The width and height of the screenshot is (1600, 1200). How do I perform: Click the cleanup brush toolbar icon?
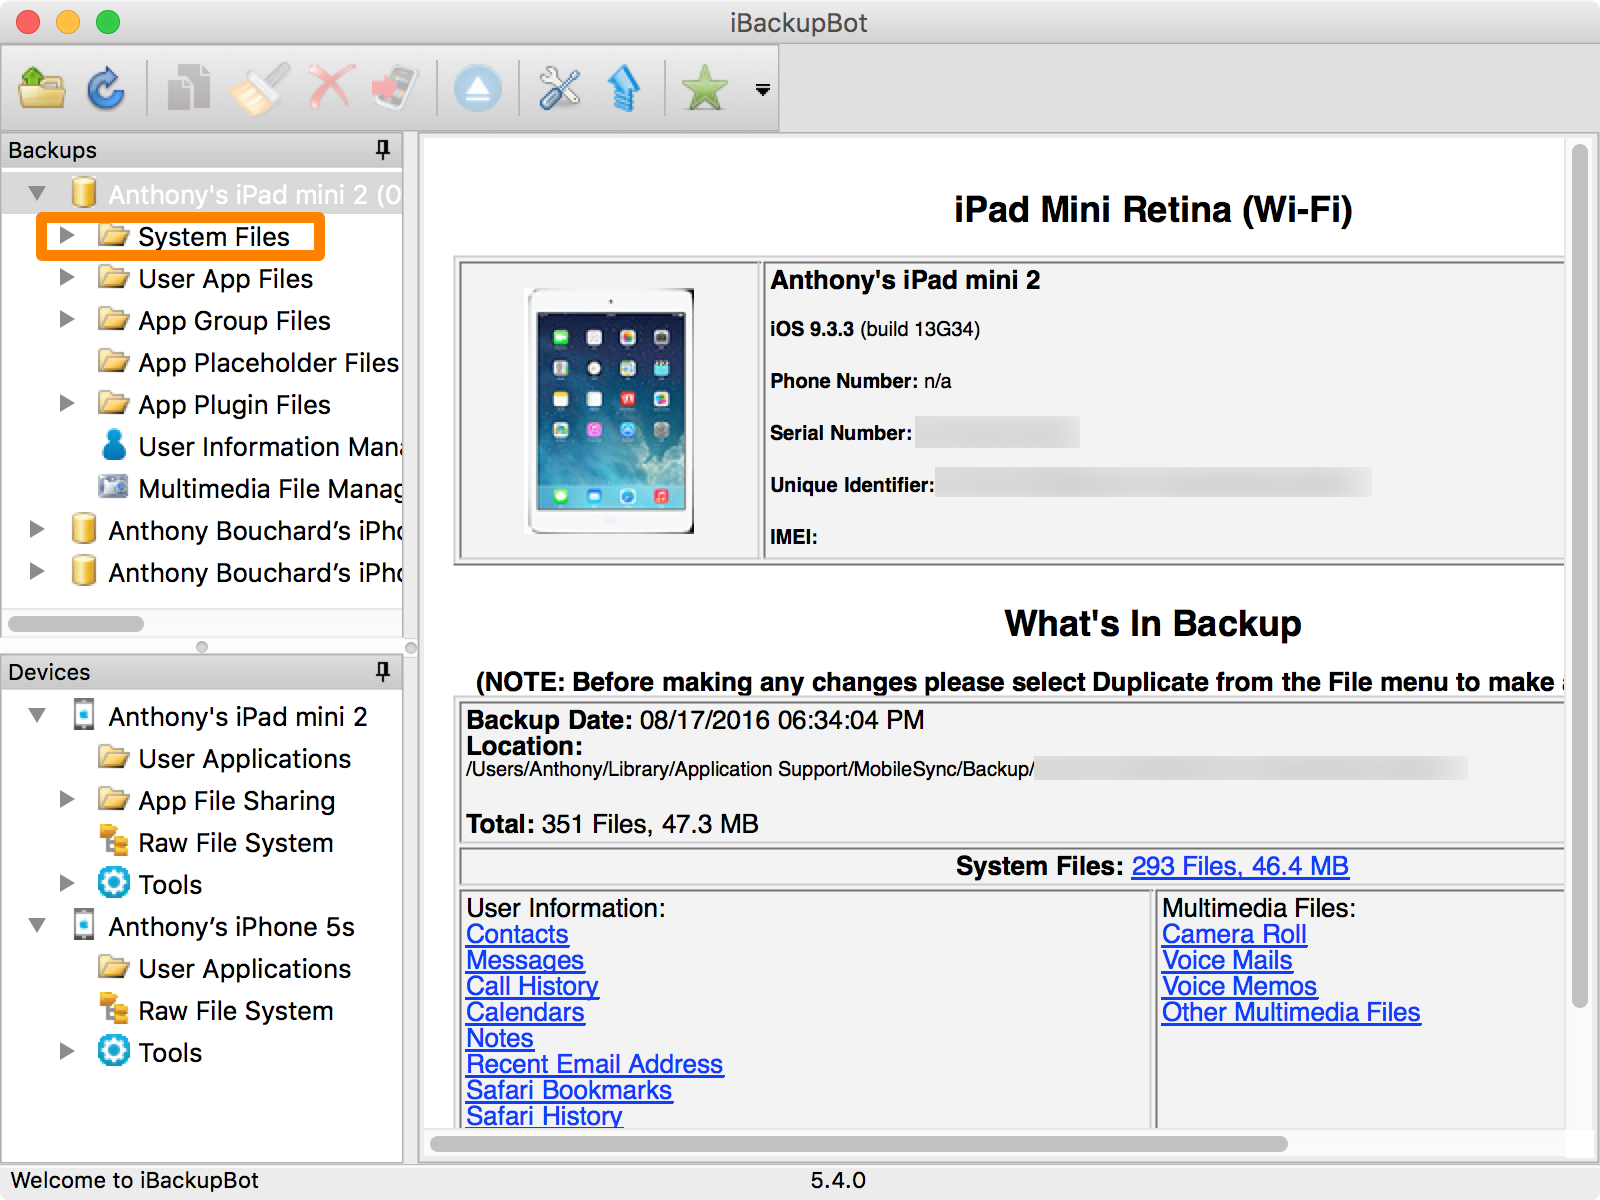(259, 88)
